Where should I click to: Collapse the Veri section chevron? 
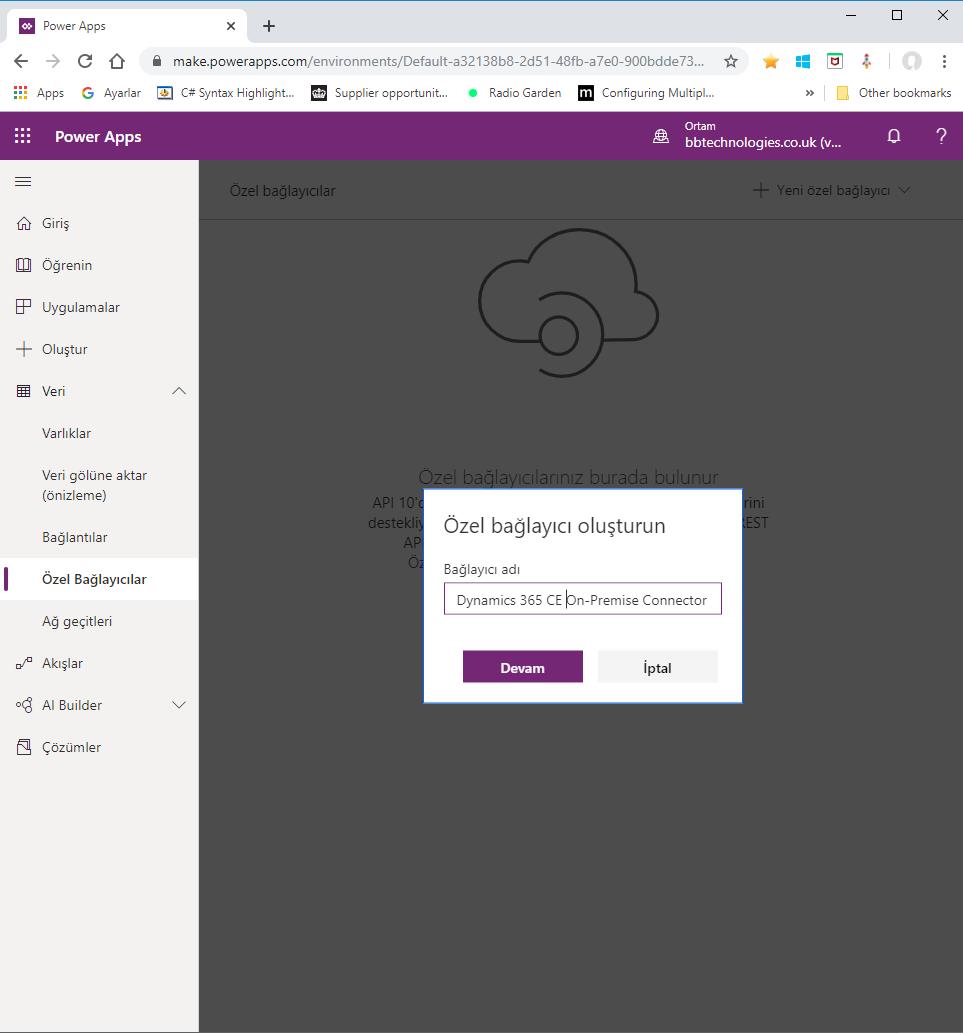click(x=179, y=391)
